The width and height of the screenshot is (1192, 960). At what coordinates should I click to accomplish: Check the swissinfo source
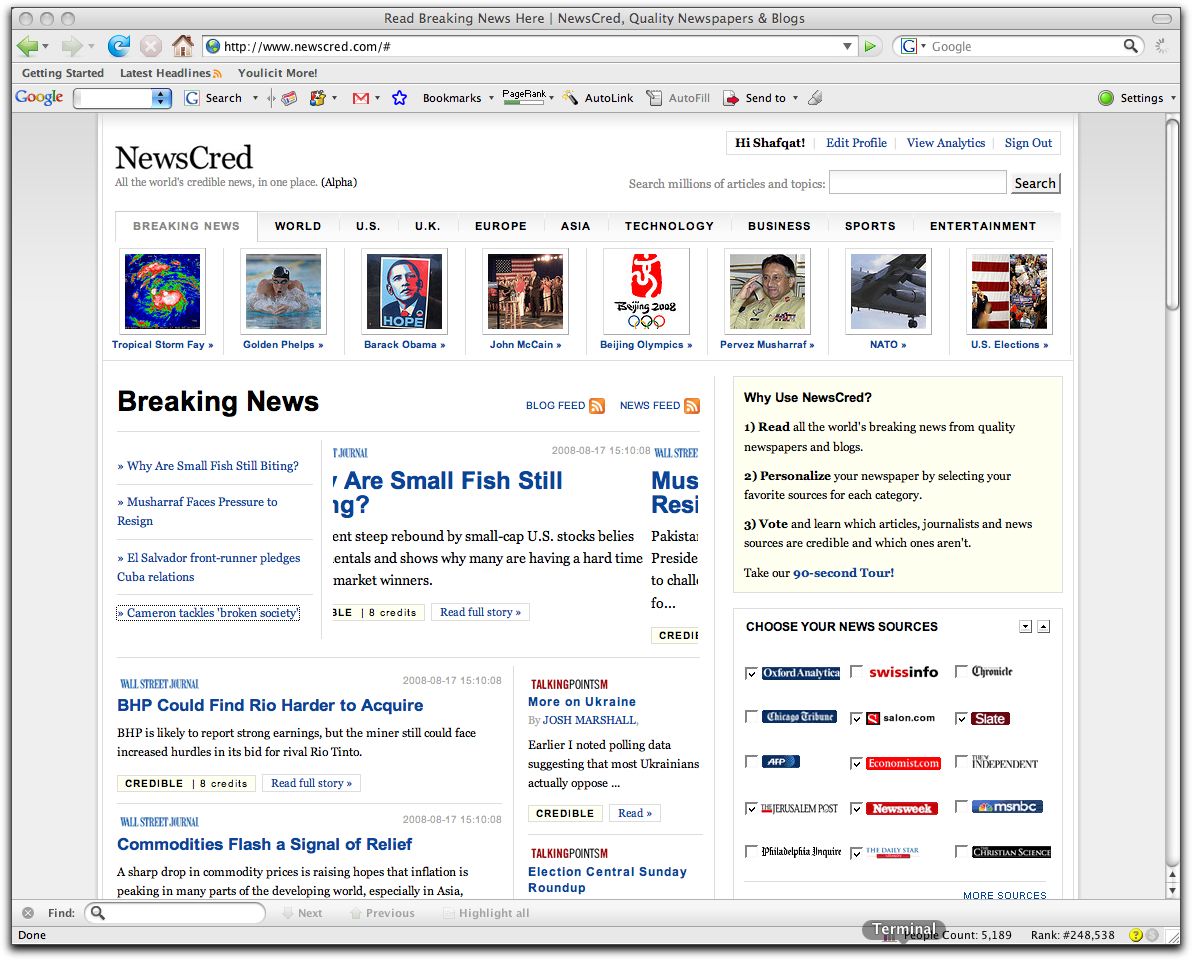(x=856, y=672)
